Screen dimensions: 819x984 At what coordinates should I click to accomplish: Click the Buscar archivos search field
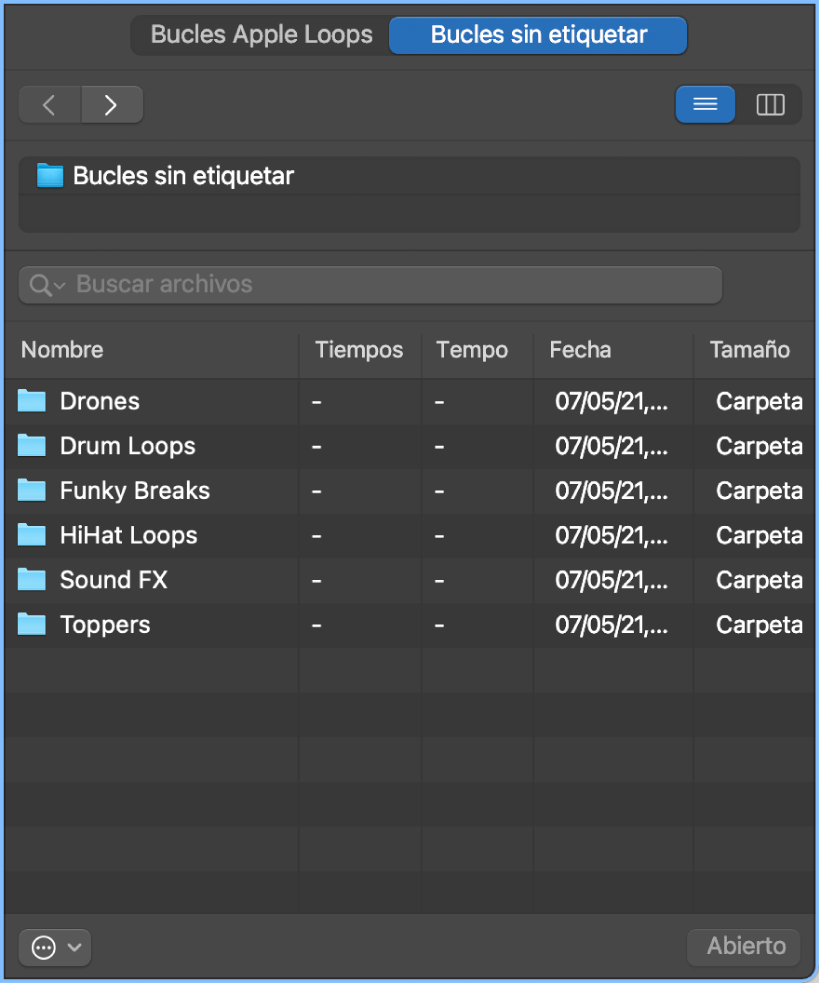tap(370, 284)
